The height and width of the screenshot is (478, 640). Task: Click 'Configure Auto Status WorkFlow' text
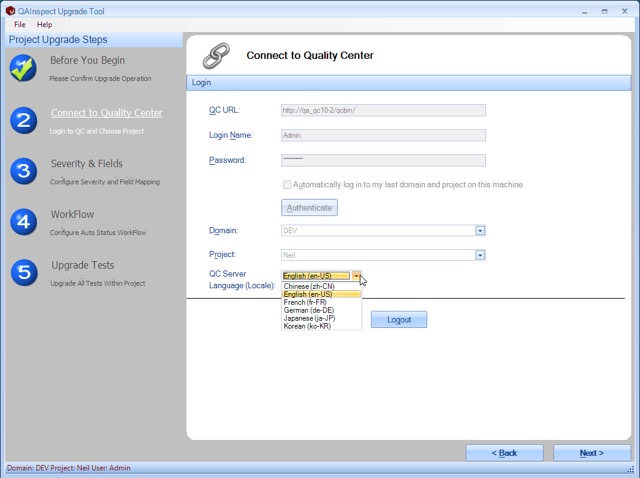click(98, 232)
